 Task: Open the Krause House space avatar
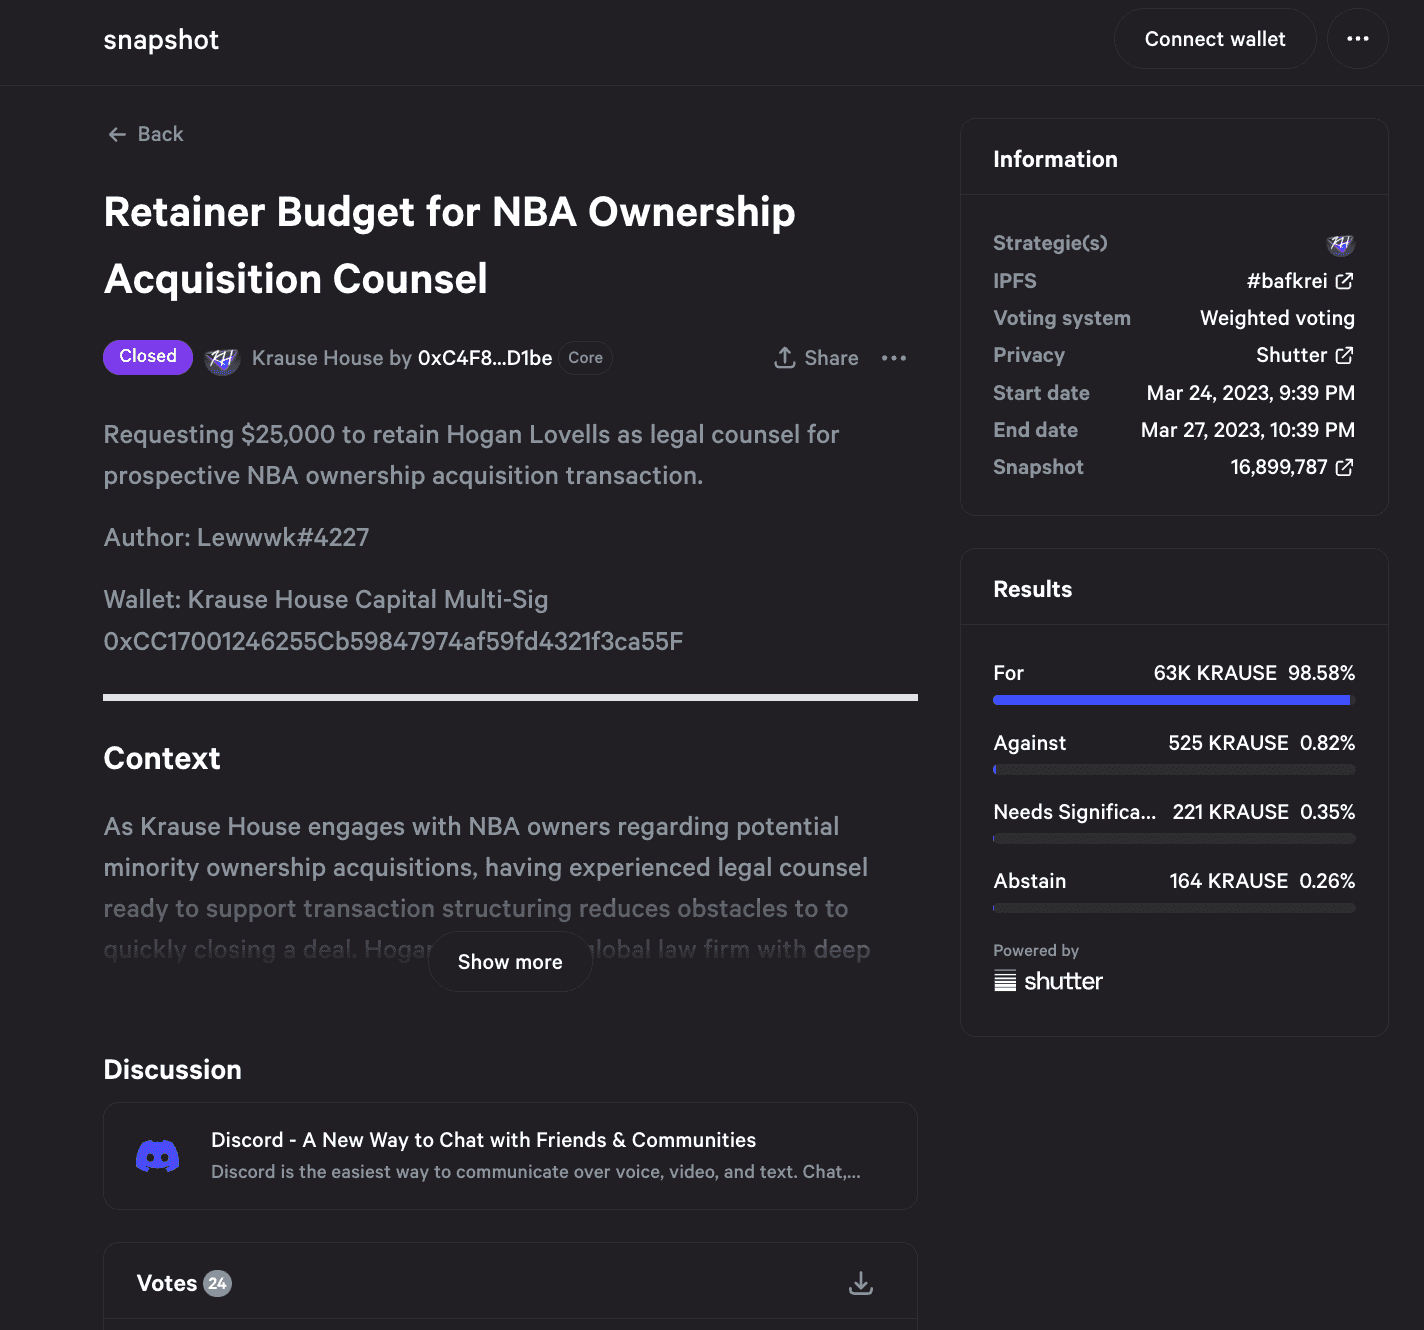click(x=222, y=359)
